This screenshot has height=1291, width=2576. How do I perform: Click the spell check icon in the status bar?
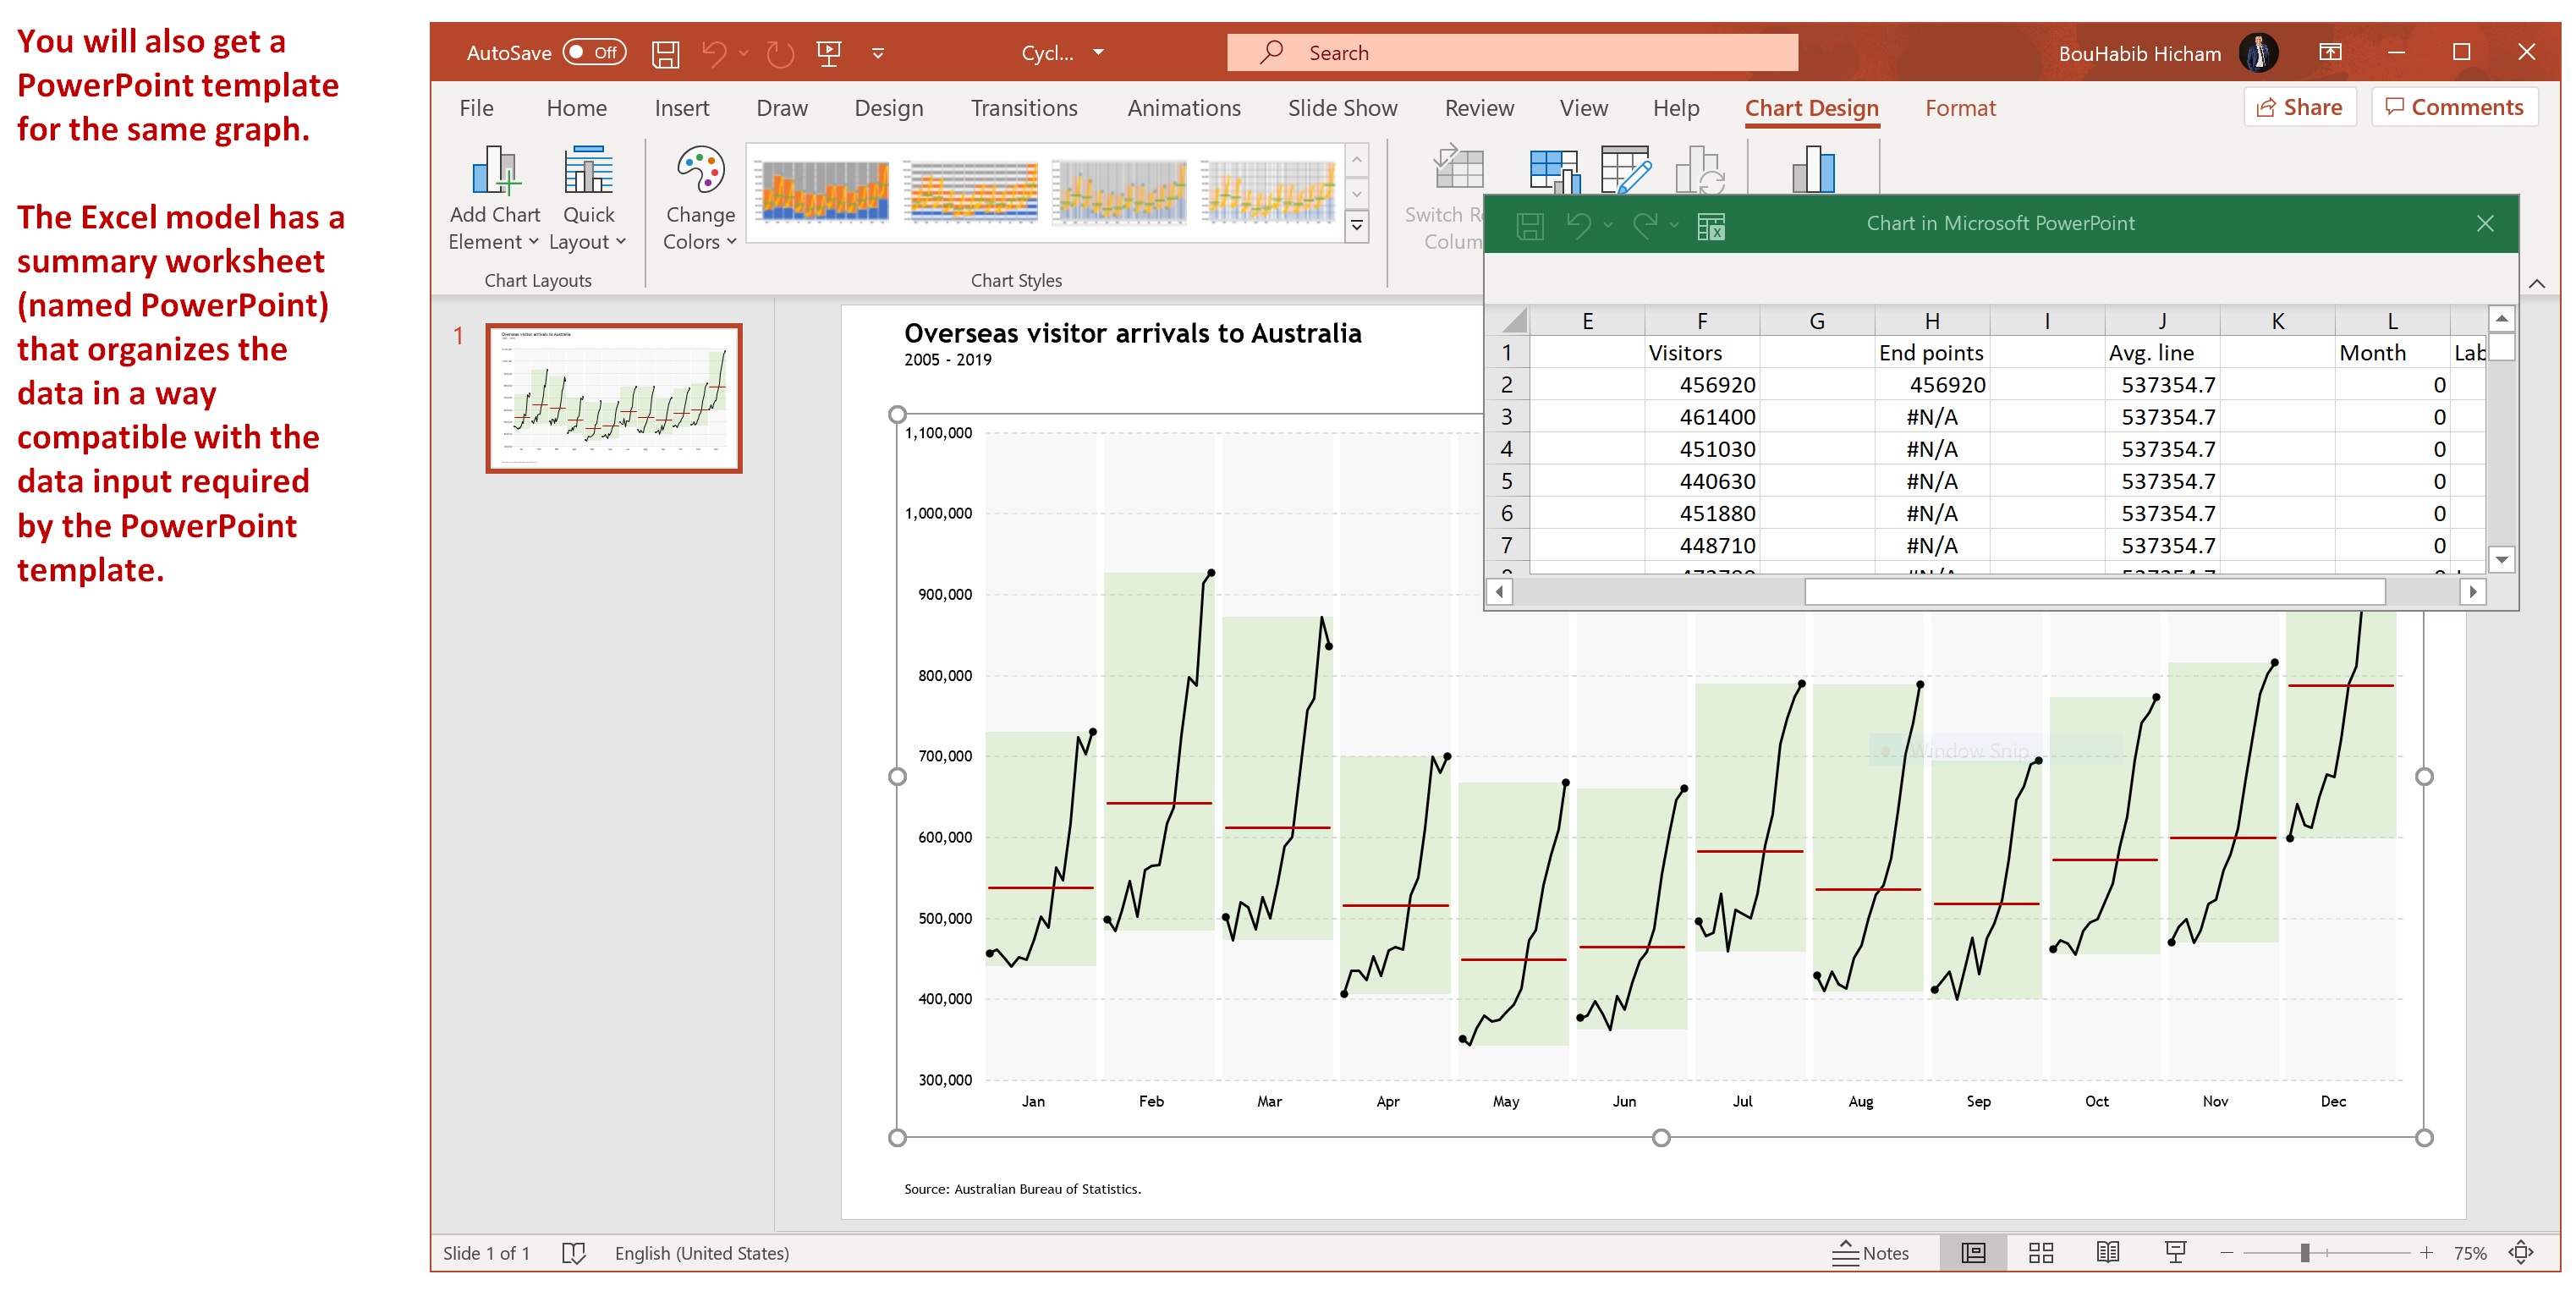tap(573, 1253)
